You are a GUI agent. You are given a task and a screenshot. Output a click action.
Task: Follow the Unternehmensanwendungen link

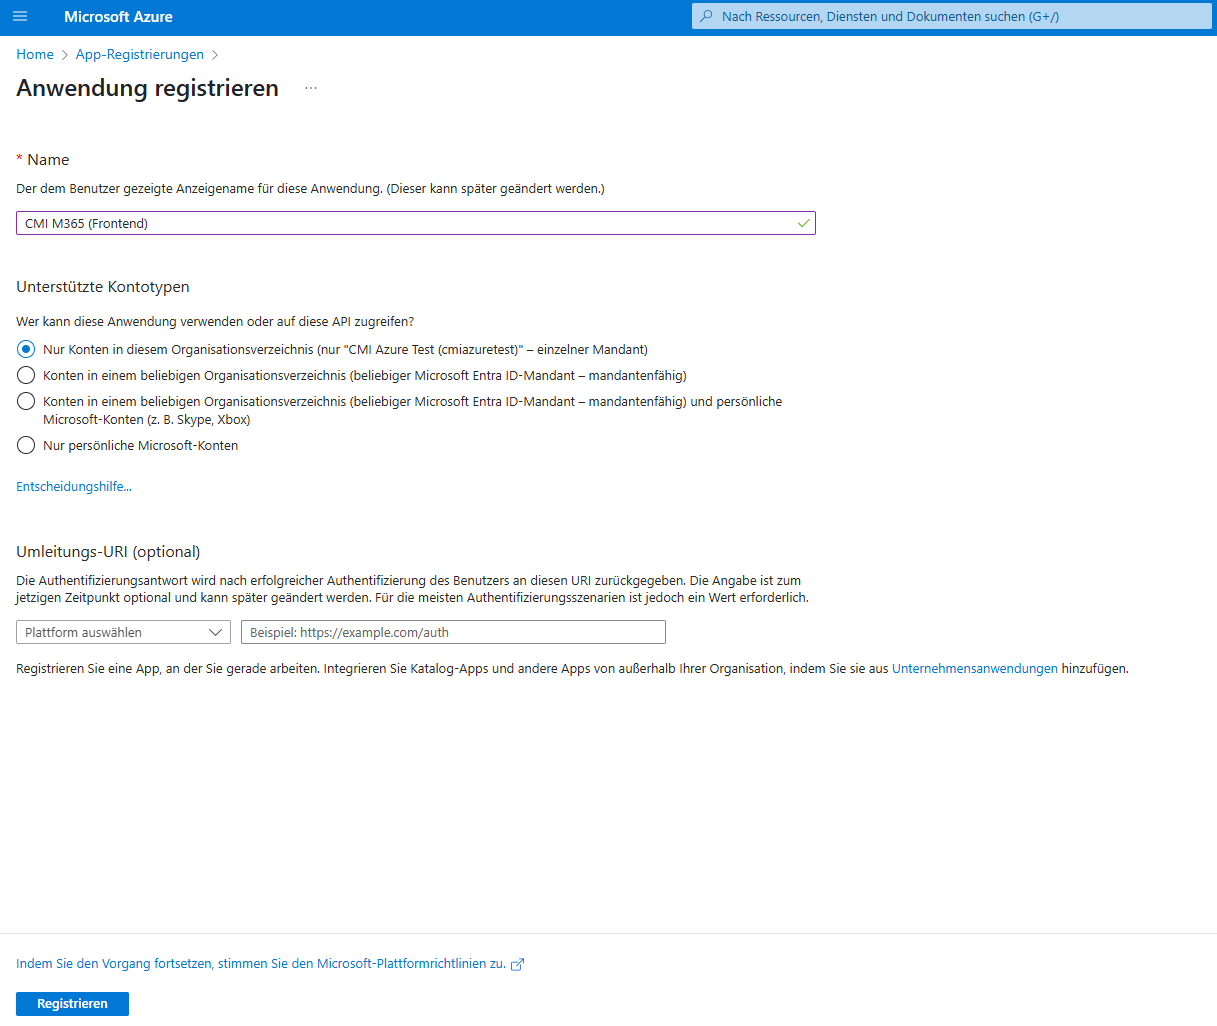[974, 668]
